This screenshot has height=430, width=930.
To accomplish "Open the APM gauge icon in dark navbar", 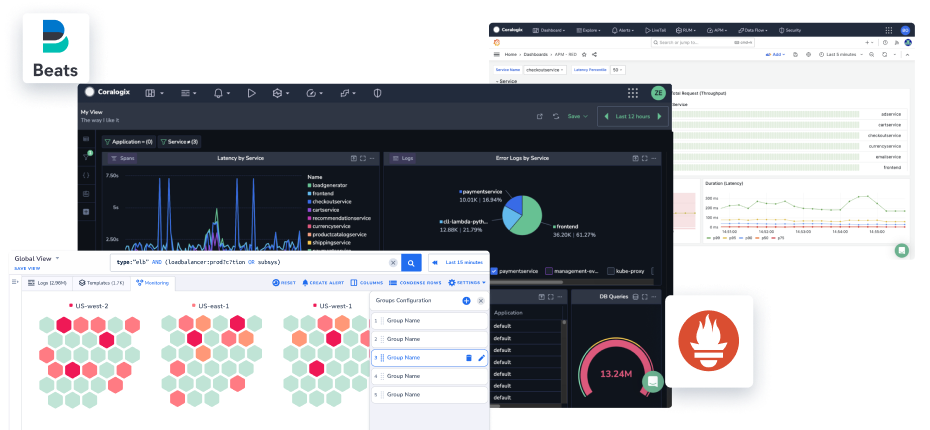I will tap(311, 93).
